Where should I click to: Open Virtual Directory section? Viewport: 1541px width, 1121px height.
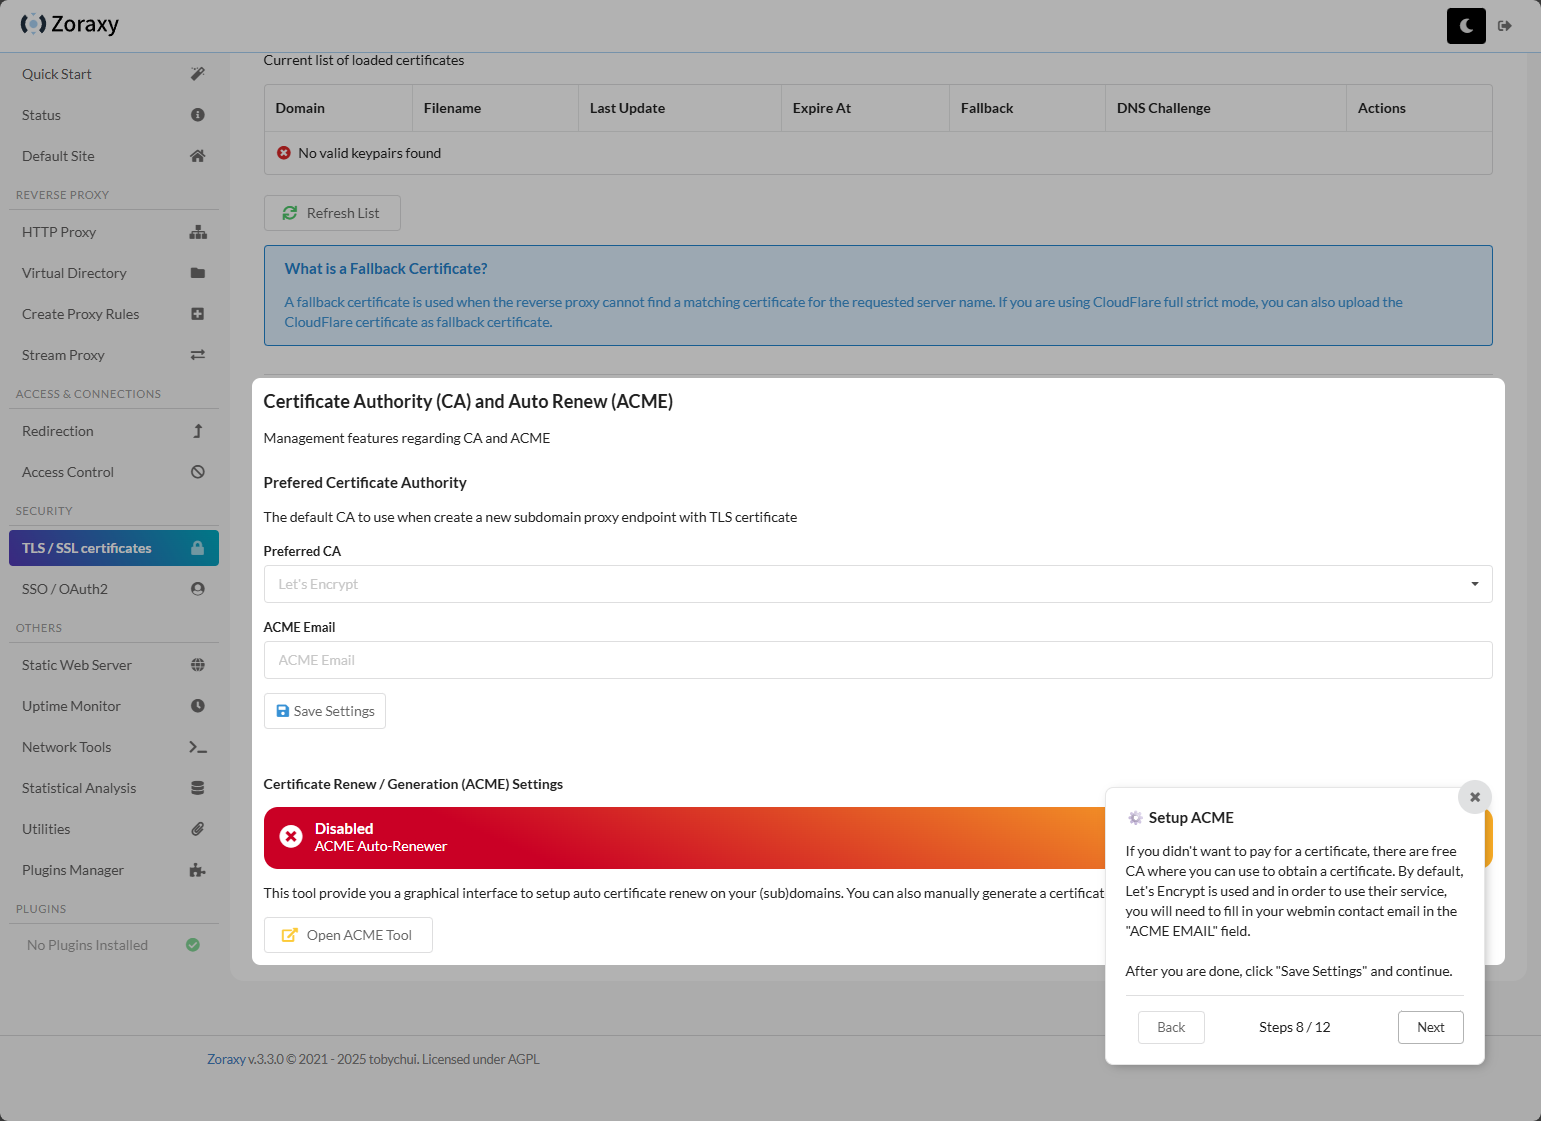(x=114, y=273)
